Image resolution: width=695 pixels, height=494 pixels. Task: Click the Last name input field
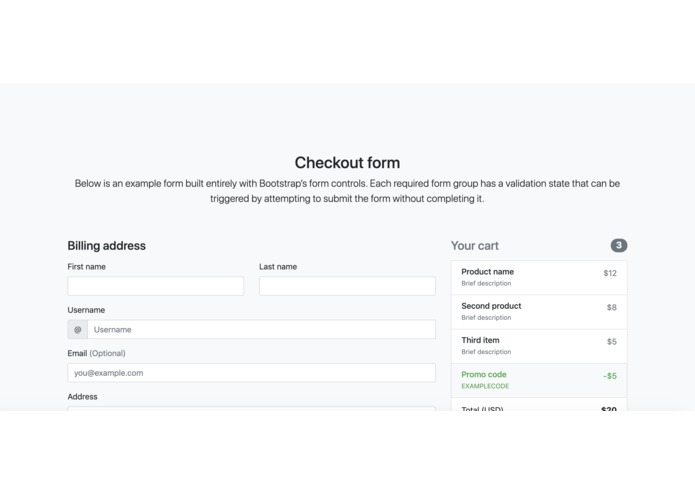click(347, 286)
